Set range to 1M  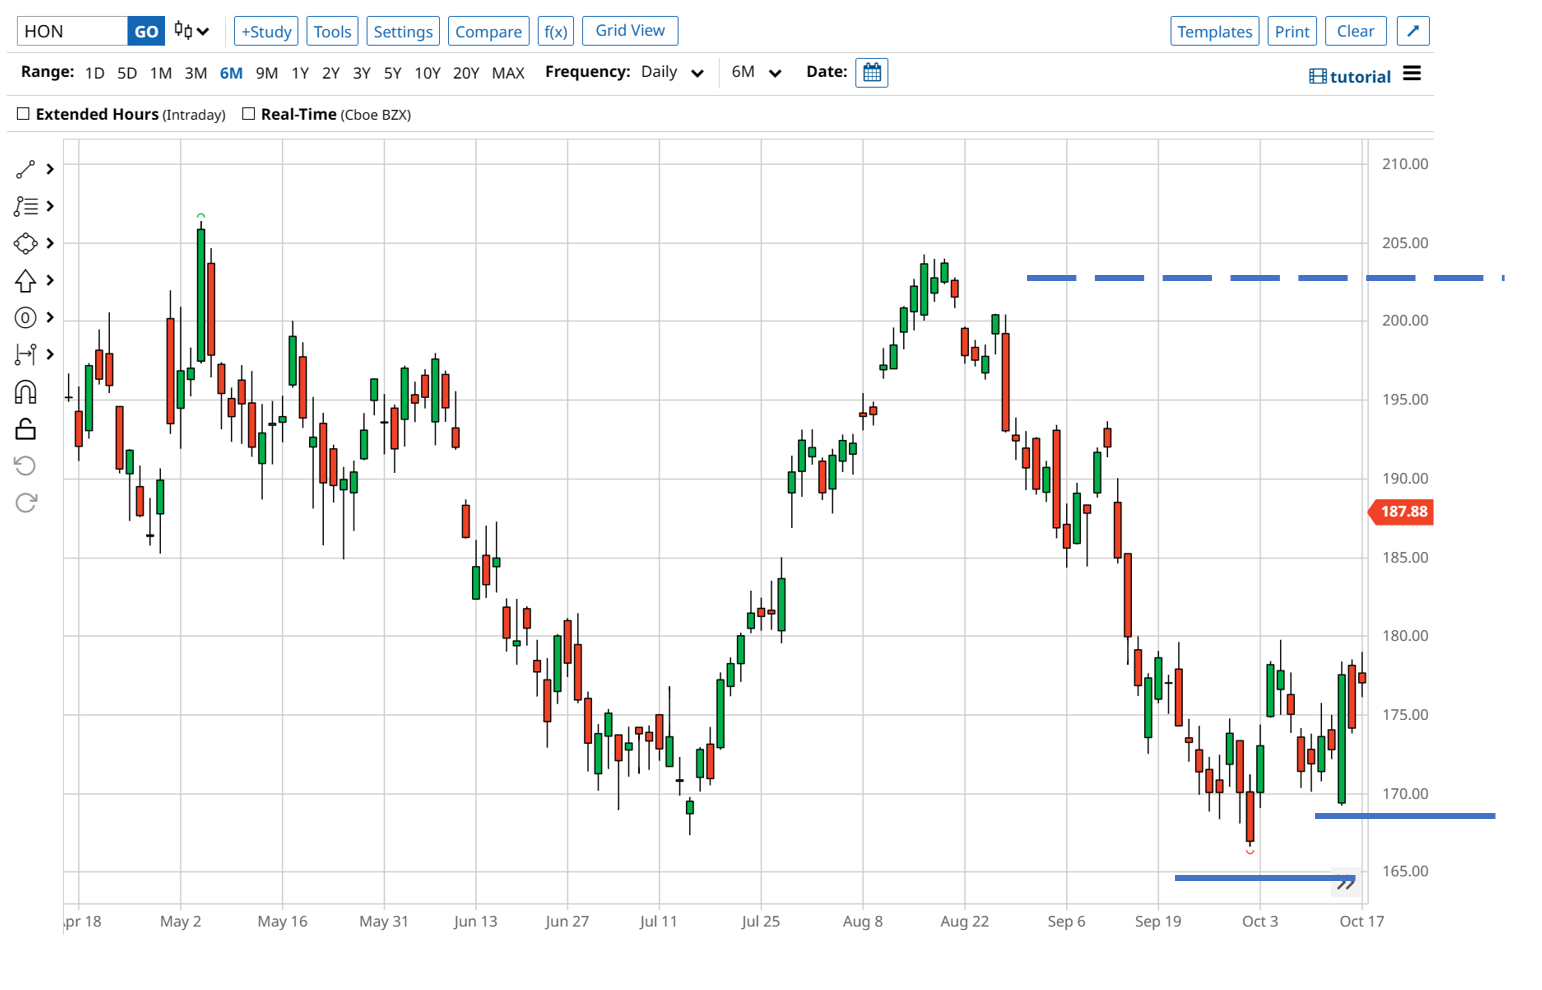[x=161, y=73]
